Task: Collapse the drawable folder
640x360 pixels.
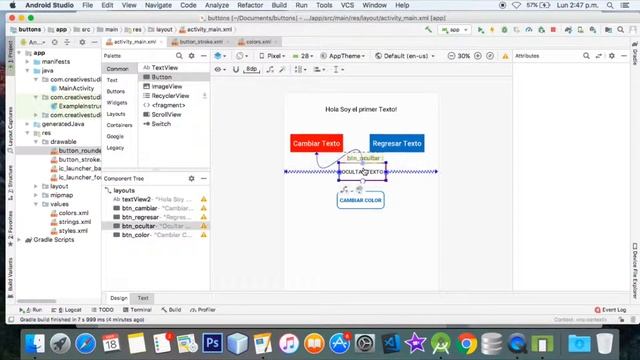Action: coord(36,142)
